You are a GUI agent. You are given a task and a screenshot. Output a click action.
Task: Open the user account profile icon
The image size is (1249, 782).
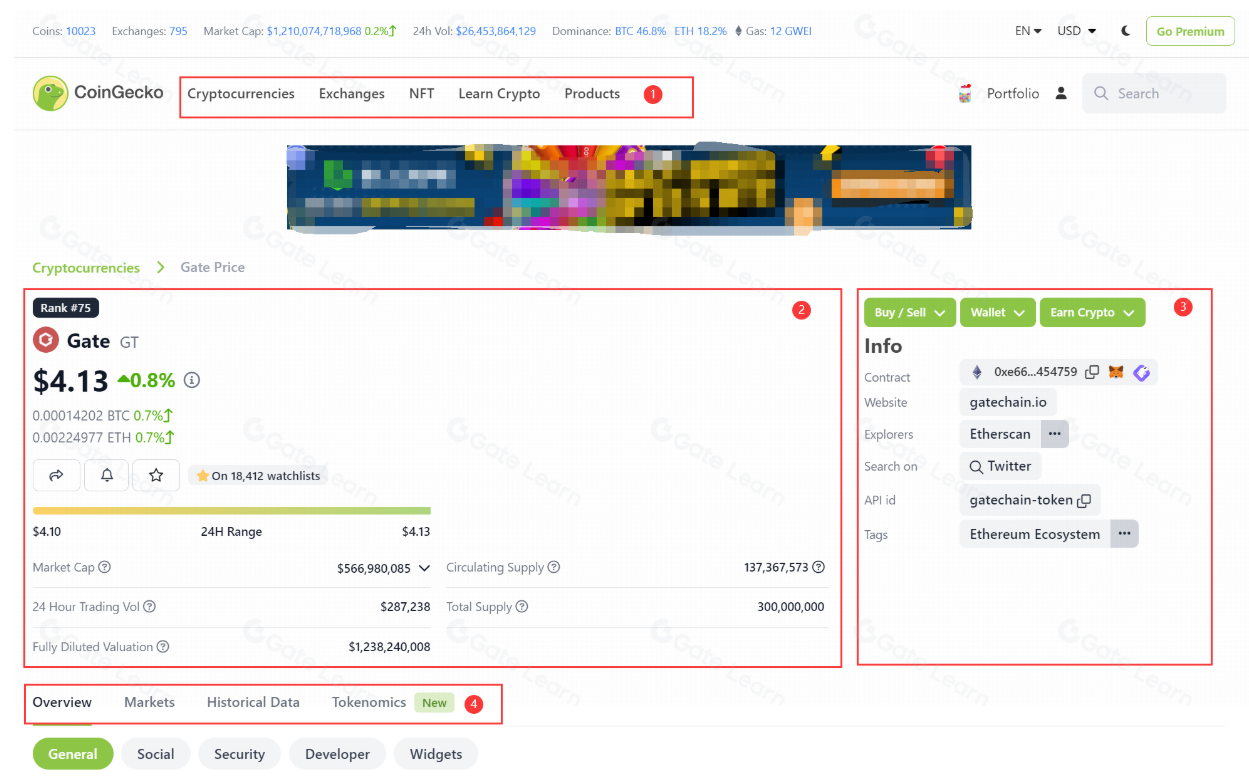(1061, 93)
